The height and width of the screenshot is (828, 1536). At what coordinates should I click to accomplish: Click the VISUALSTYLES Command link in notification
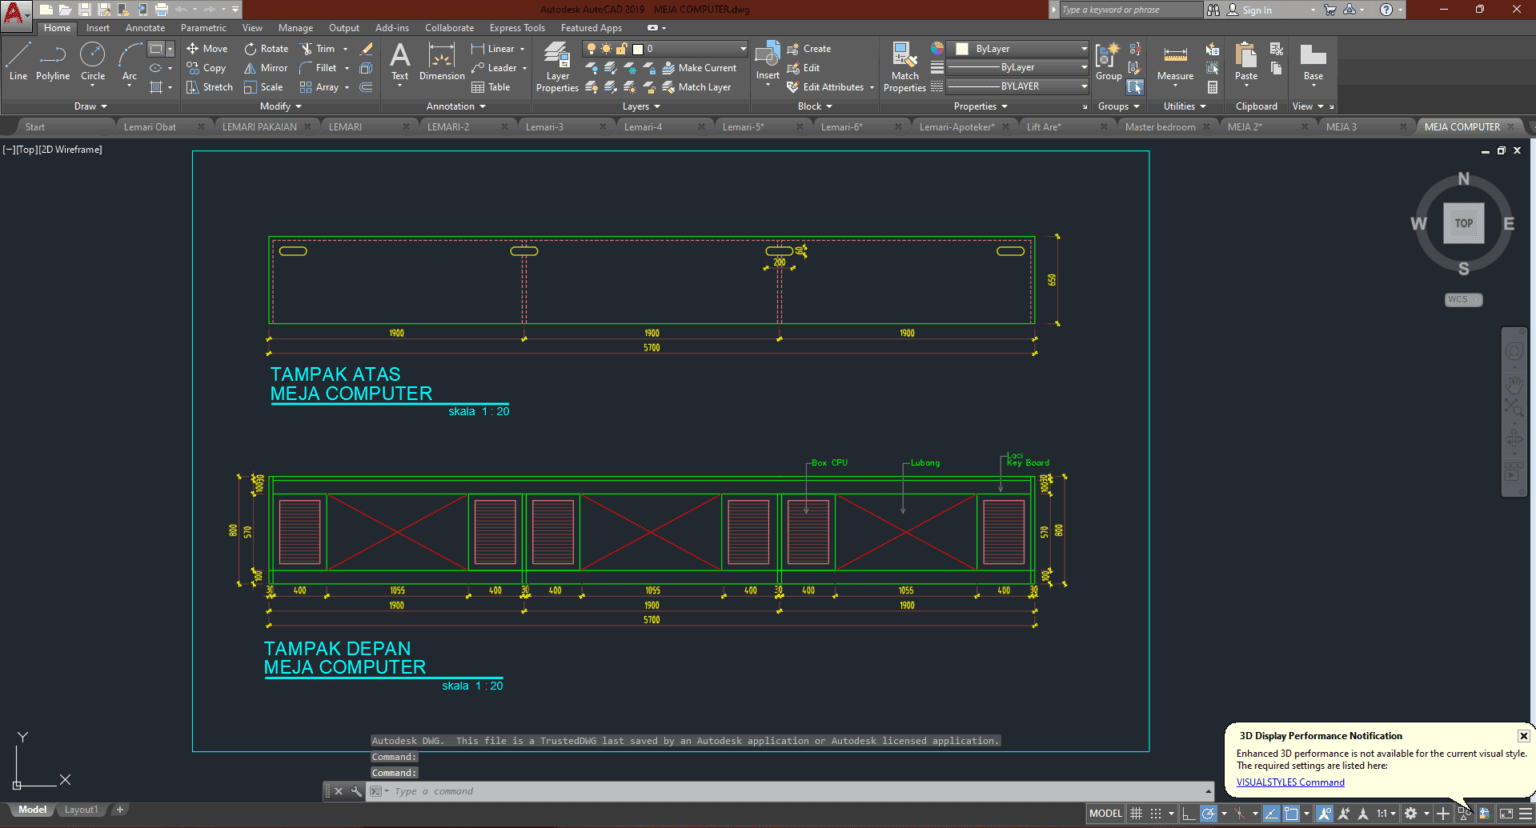pyautogui.click(x=1290, y=781)
